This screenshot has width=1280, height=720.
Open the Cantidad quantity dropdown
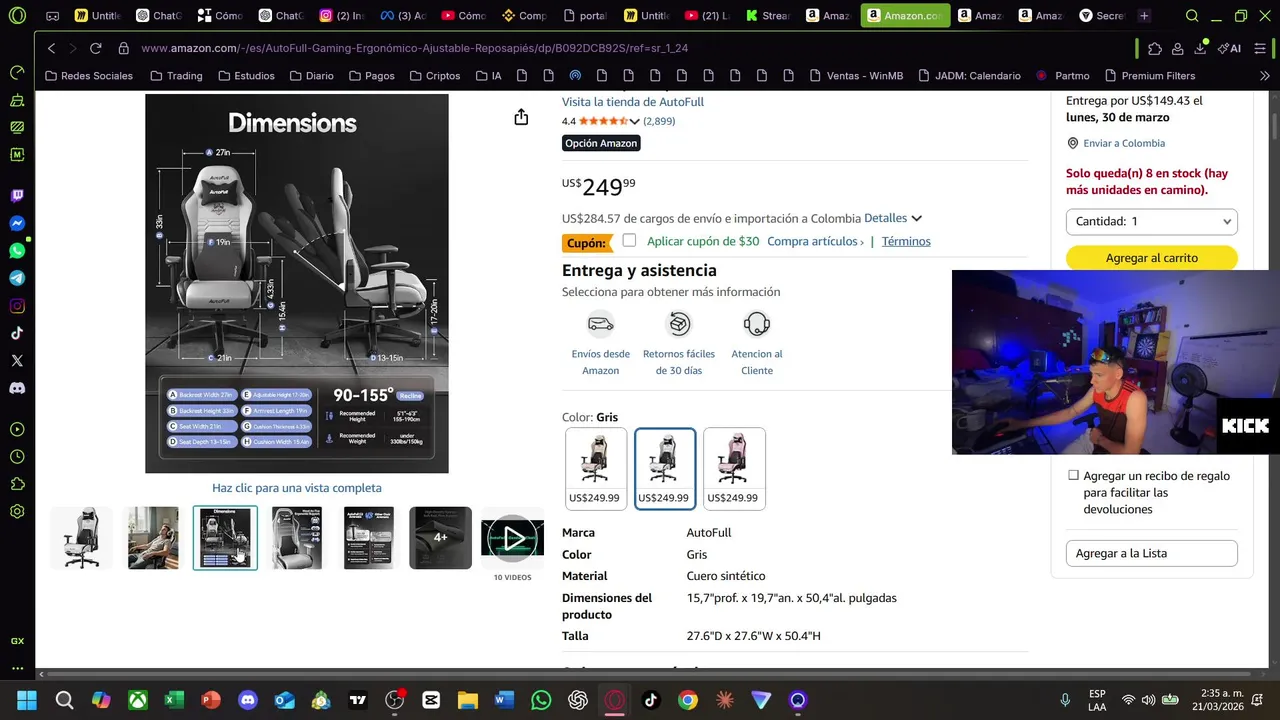coord(1151,221)
